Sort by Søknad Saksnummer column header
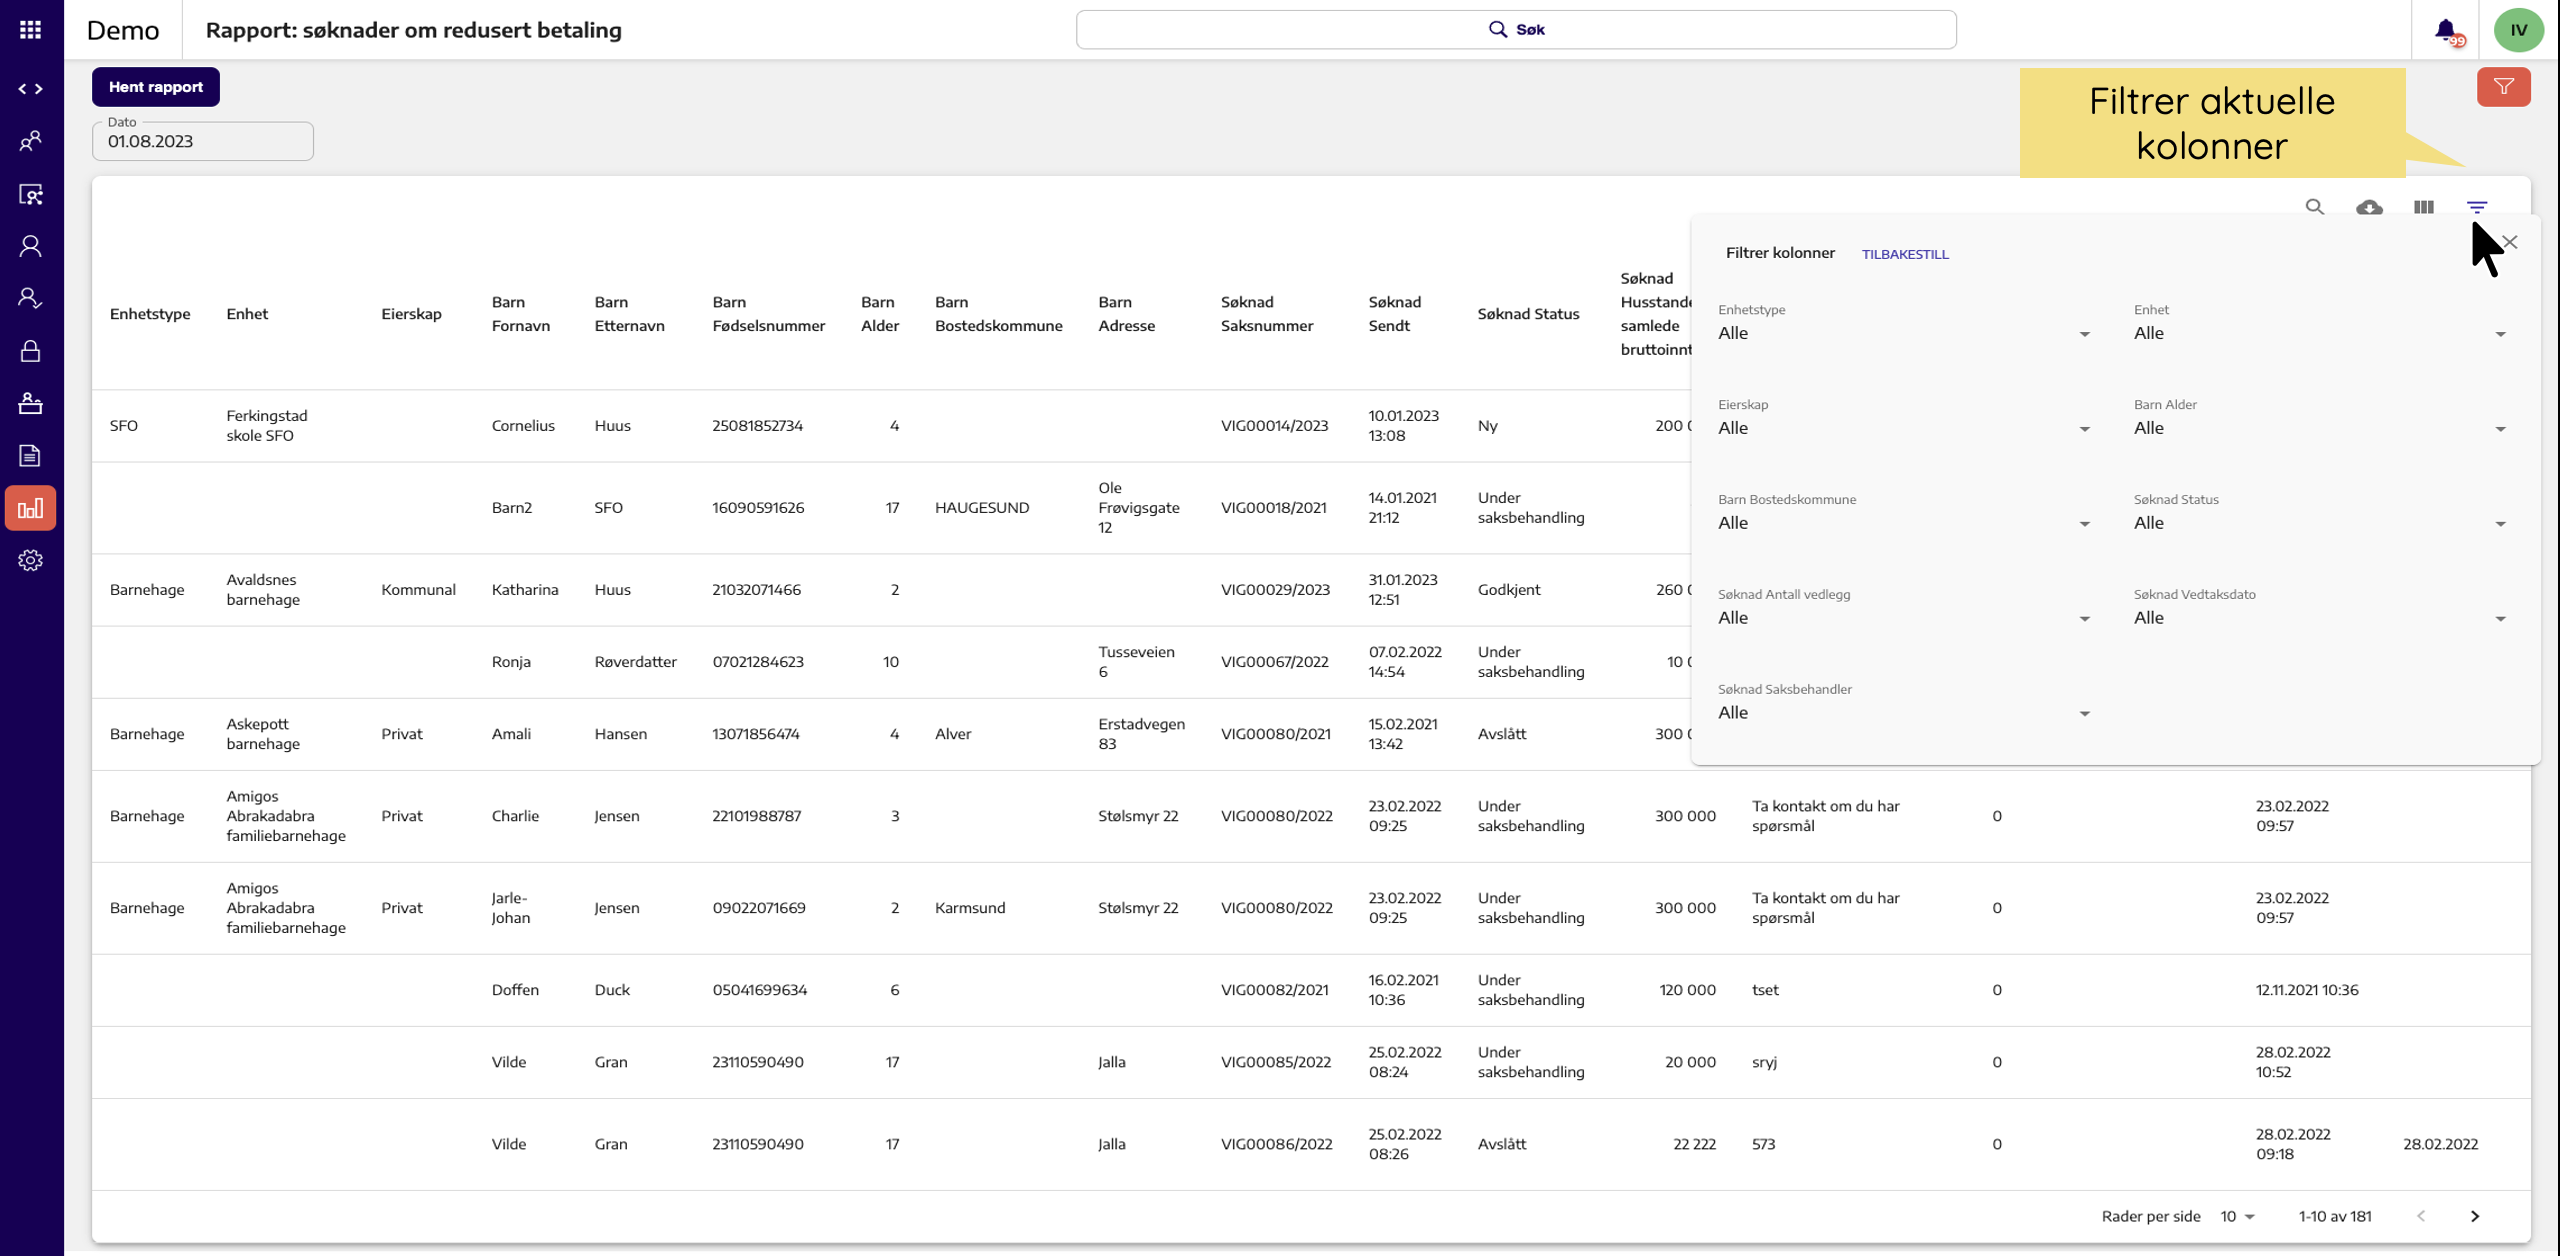Screen dimensions: 2560x1256 [1267, 314]
